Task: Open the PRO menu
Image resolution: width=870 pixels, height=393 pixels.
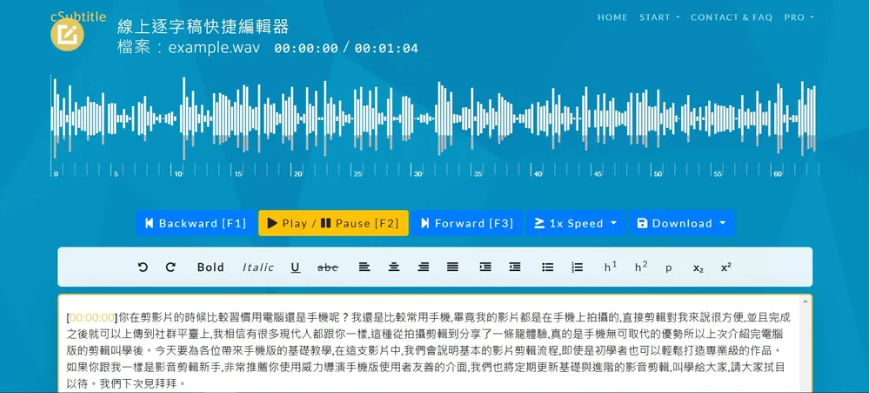Action: 799,17
